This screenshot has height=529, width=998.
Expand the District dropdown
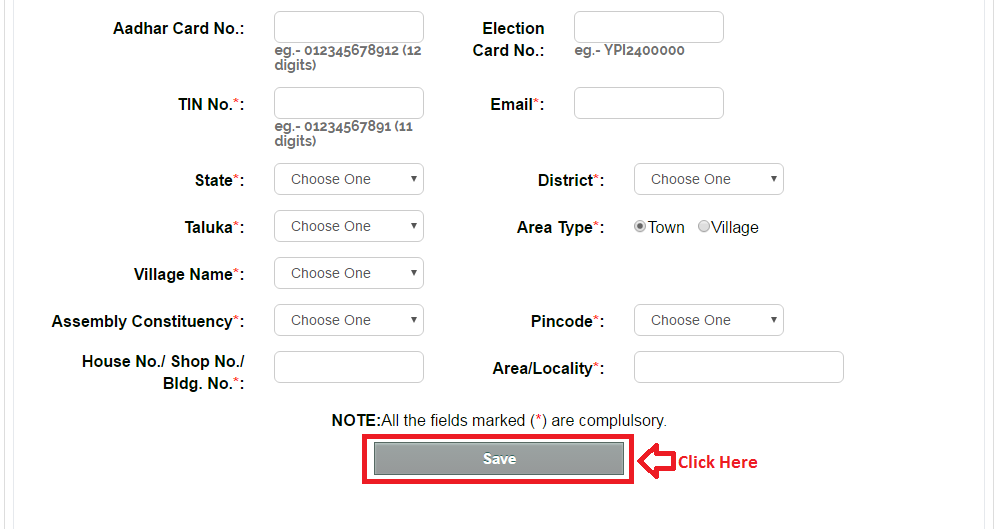(708, 180)
